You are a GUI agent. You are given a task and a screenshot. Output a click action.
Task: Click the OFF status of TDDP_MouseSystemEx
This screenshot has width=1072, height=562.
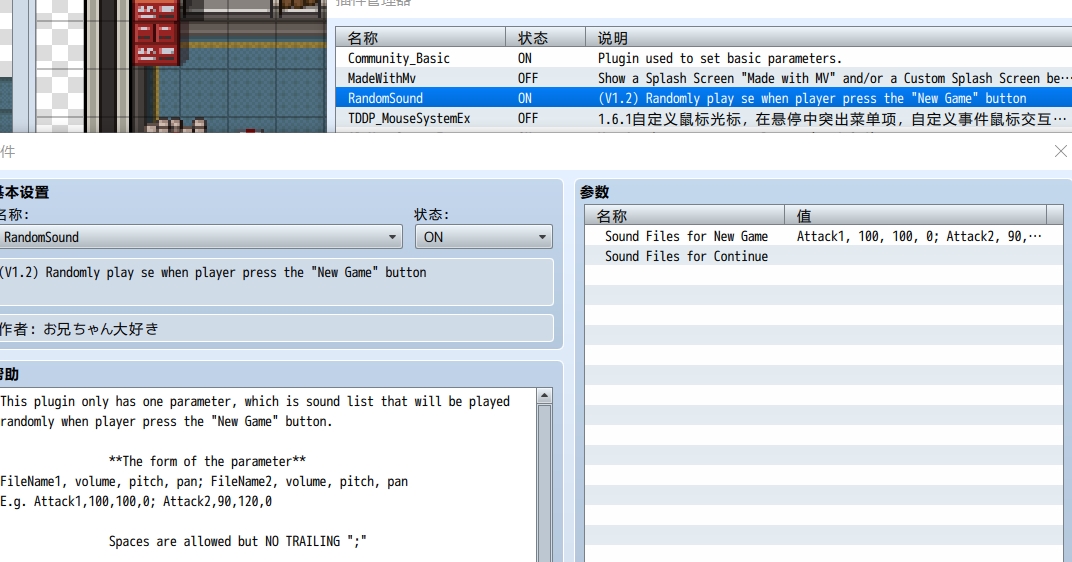(x=528, y=118)
